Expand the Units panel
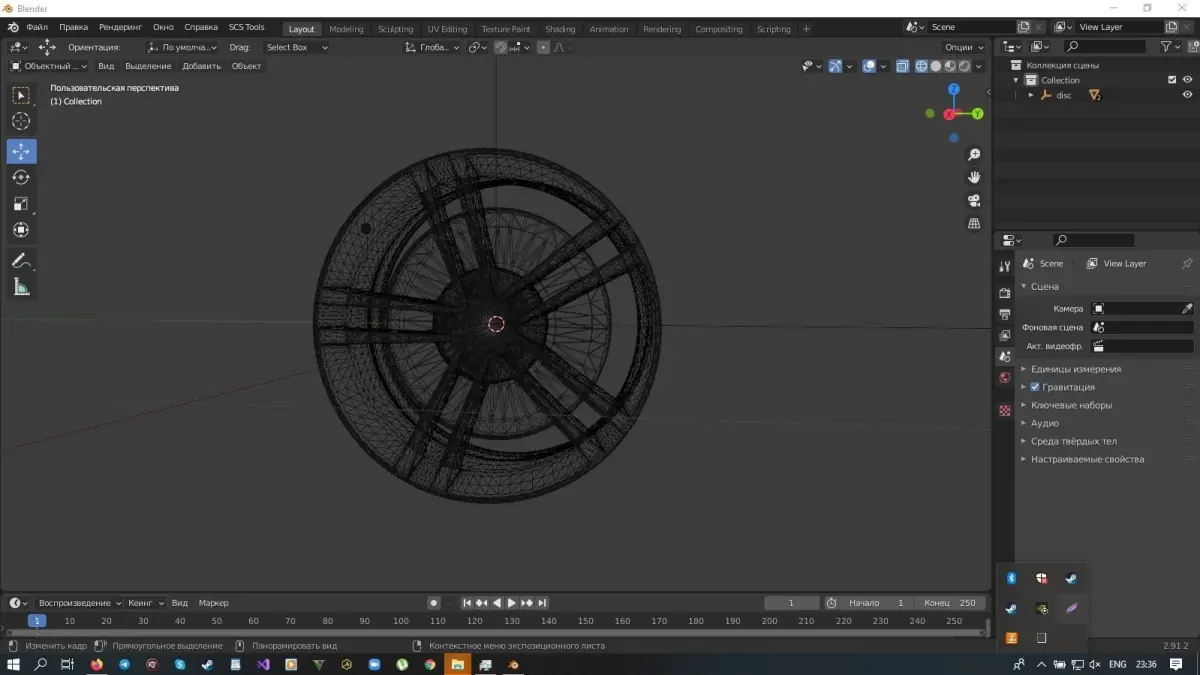The width and height of the screenshot is (1200, 675). (x=1076, y=369)
